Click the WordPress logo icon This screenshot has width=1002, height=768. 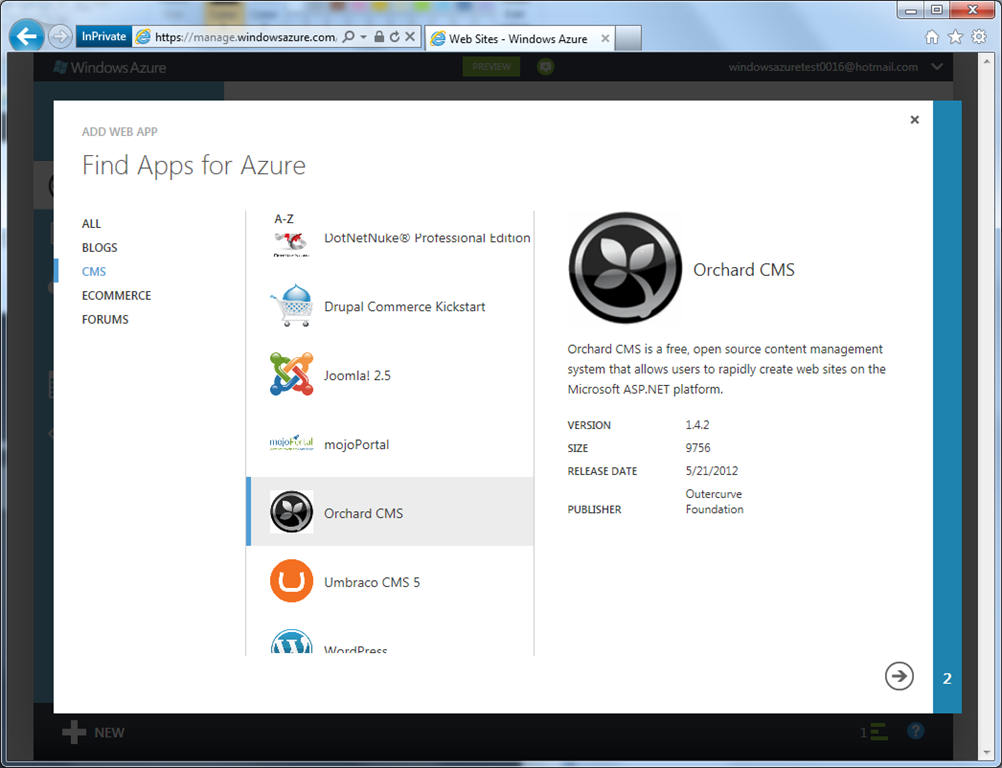tap(291, 642)
